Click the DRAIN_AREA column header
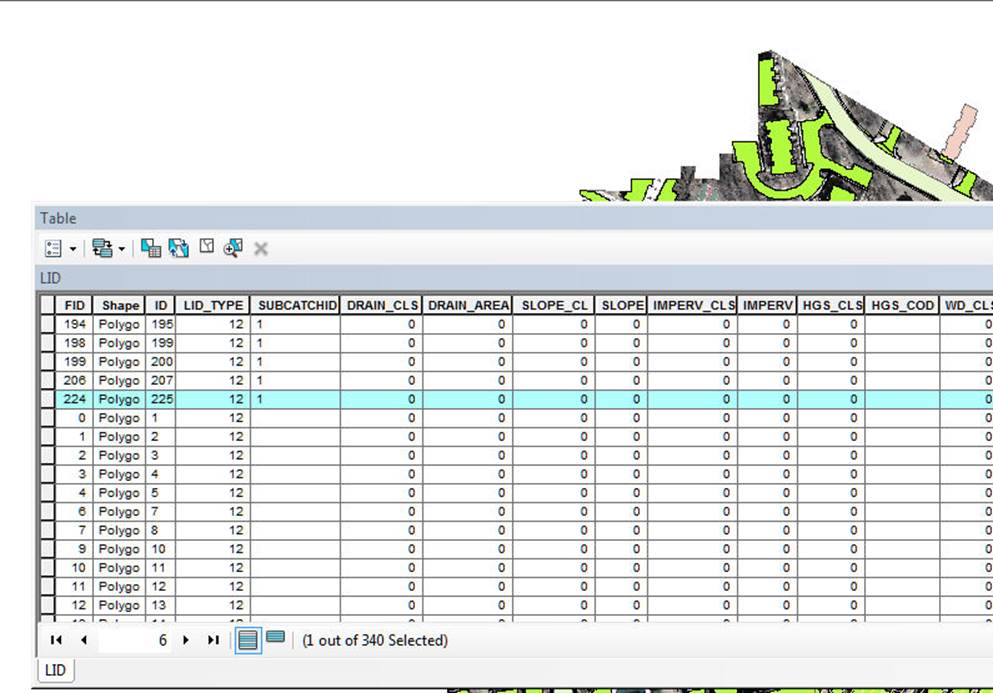This screenshot has height=693, width=993. (x=468, y=305)
